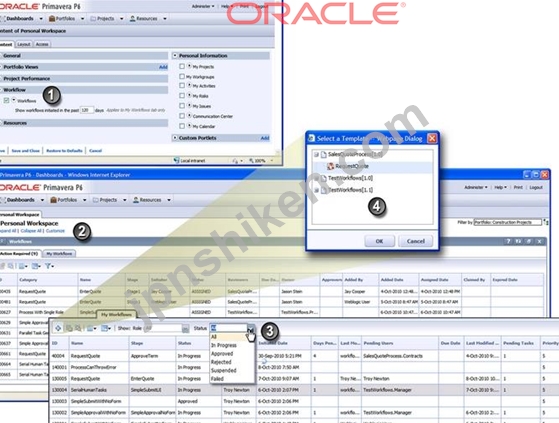The height and width of the screenshot is (423, 559).
Task: Click Local intranet status bar icon
Action: coord(176,161)
